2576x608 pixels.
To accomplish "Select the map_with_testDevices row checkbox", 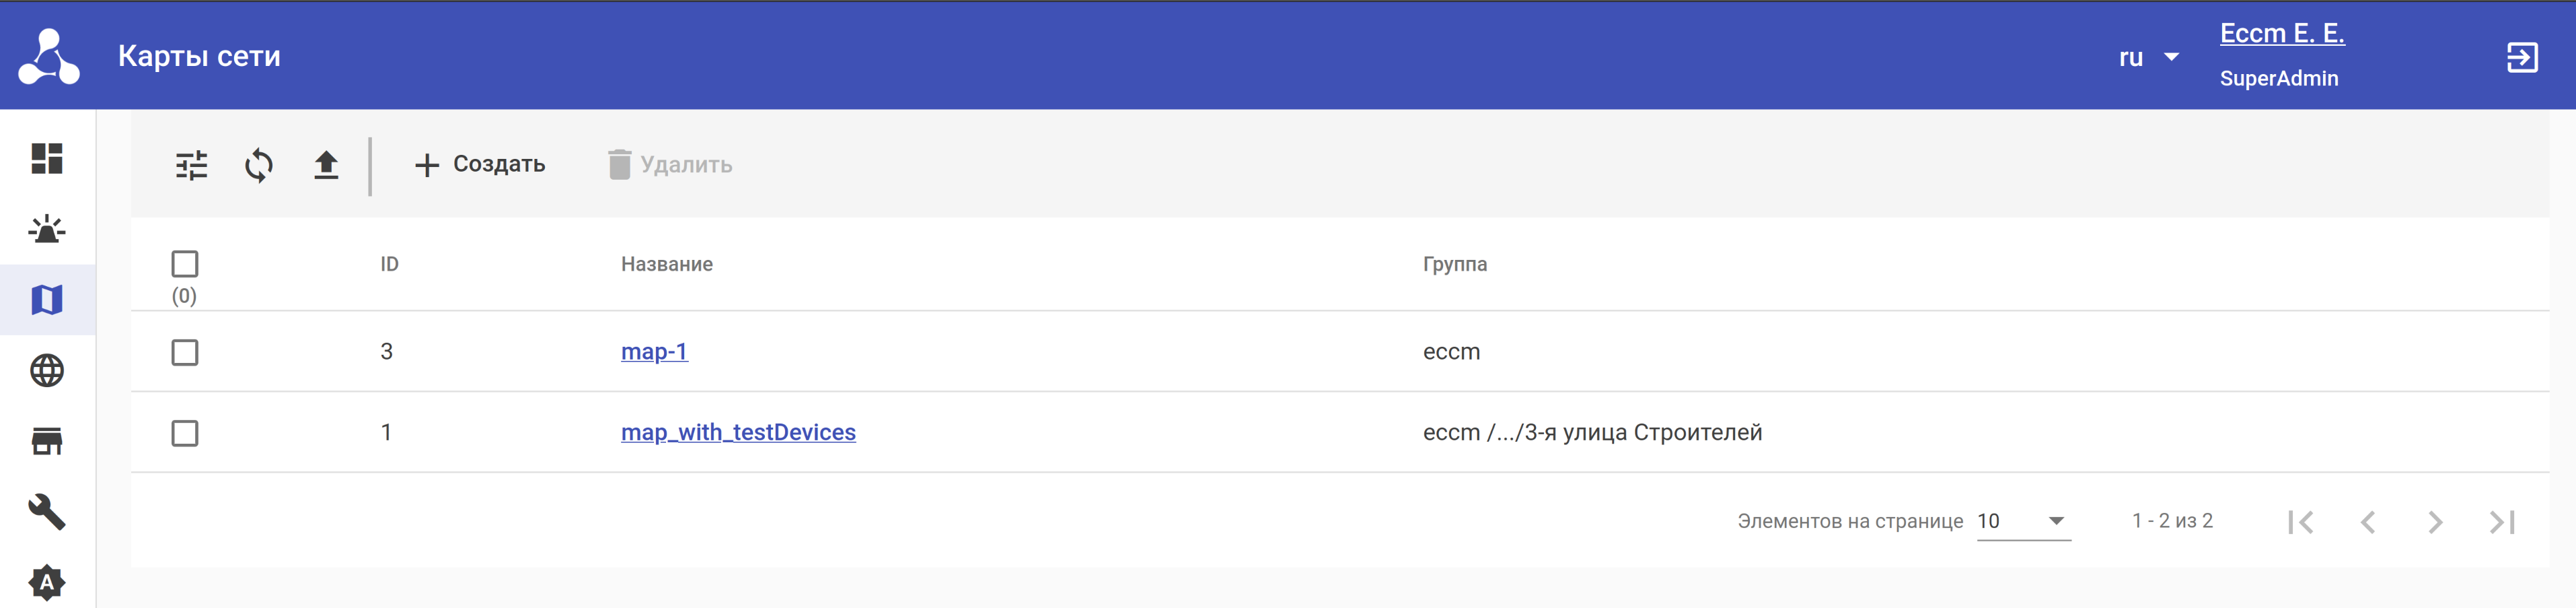I will pos(185,433).
